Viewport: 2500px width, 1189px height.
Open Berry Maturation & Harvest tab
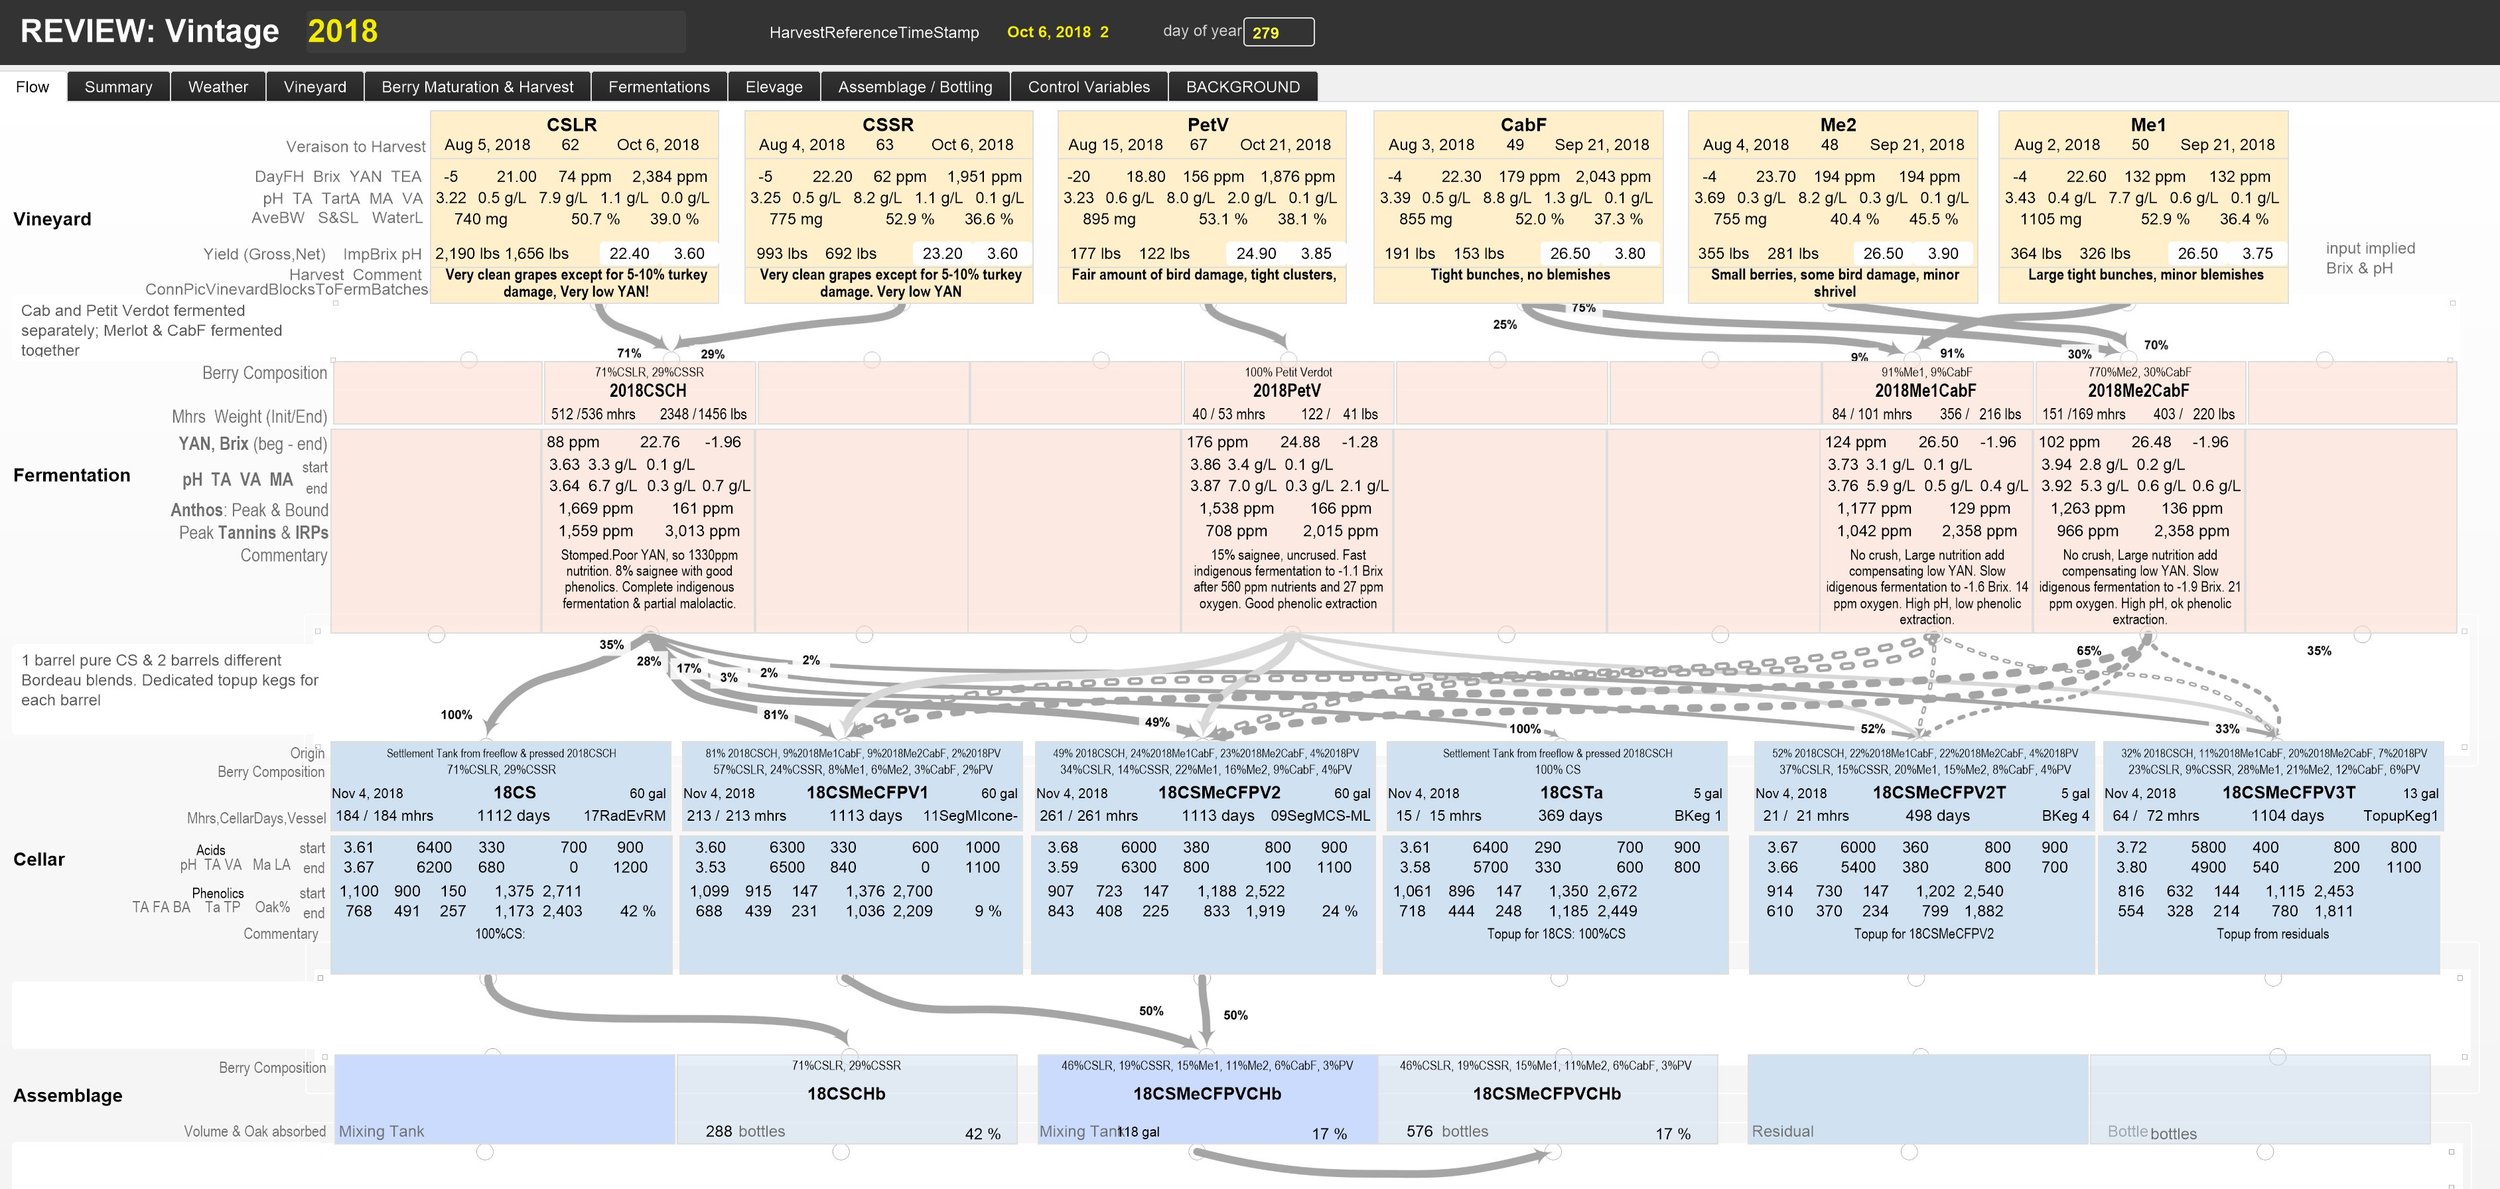(477, 87)
